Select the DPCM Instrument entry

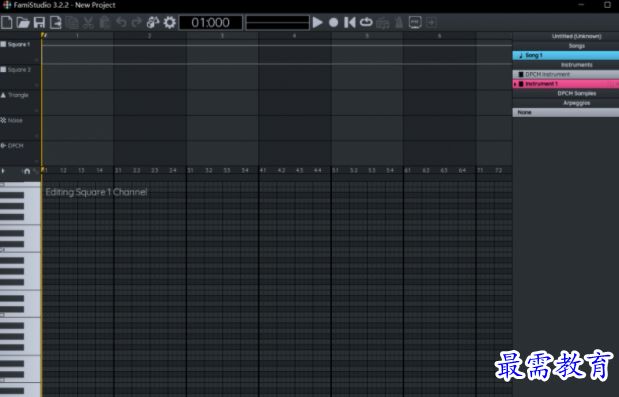566,74
